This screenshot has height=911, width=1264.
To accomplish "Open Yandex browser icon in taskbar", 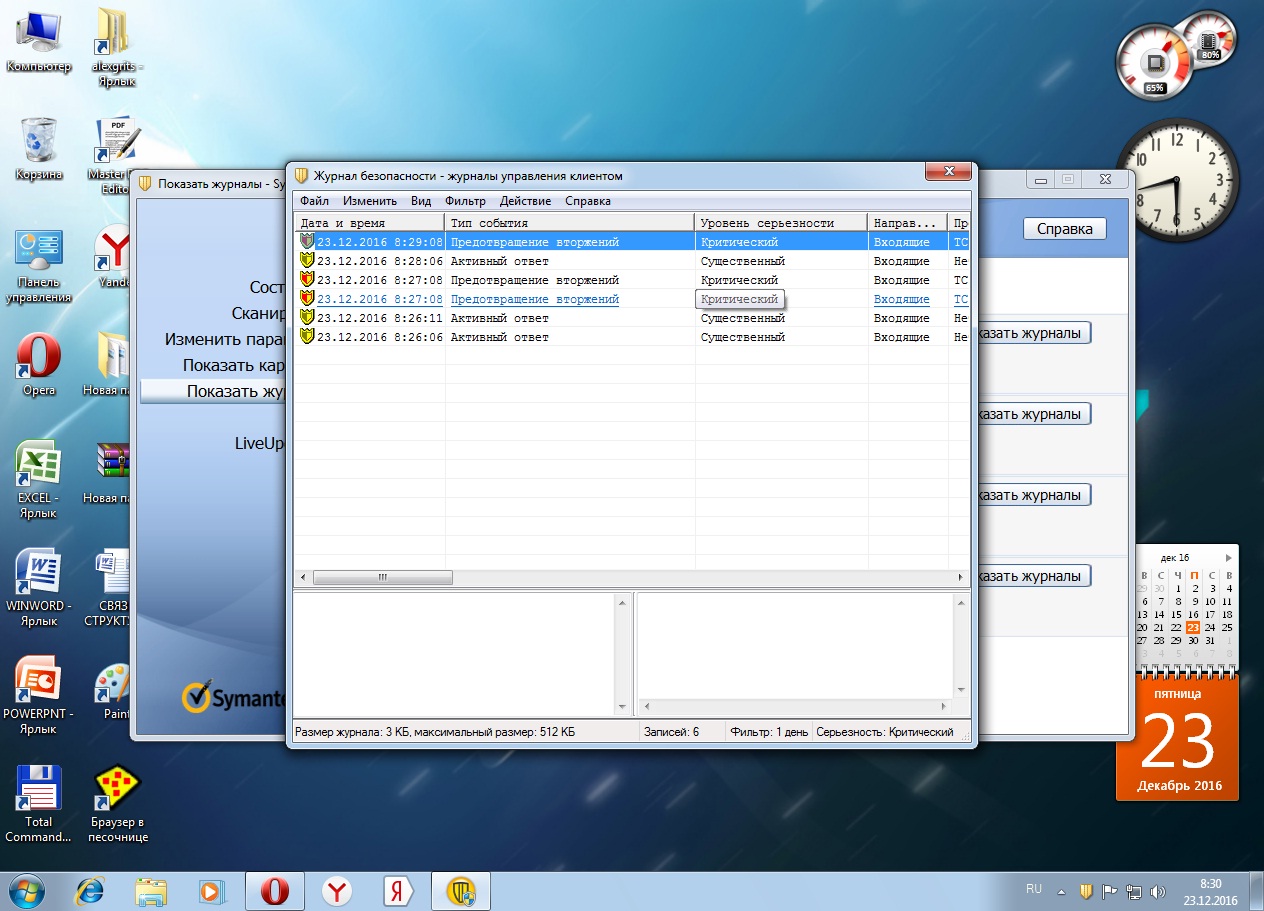I will pos(337,890).
